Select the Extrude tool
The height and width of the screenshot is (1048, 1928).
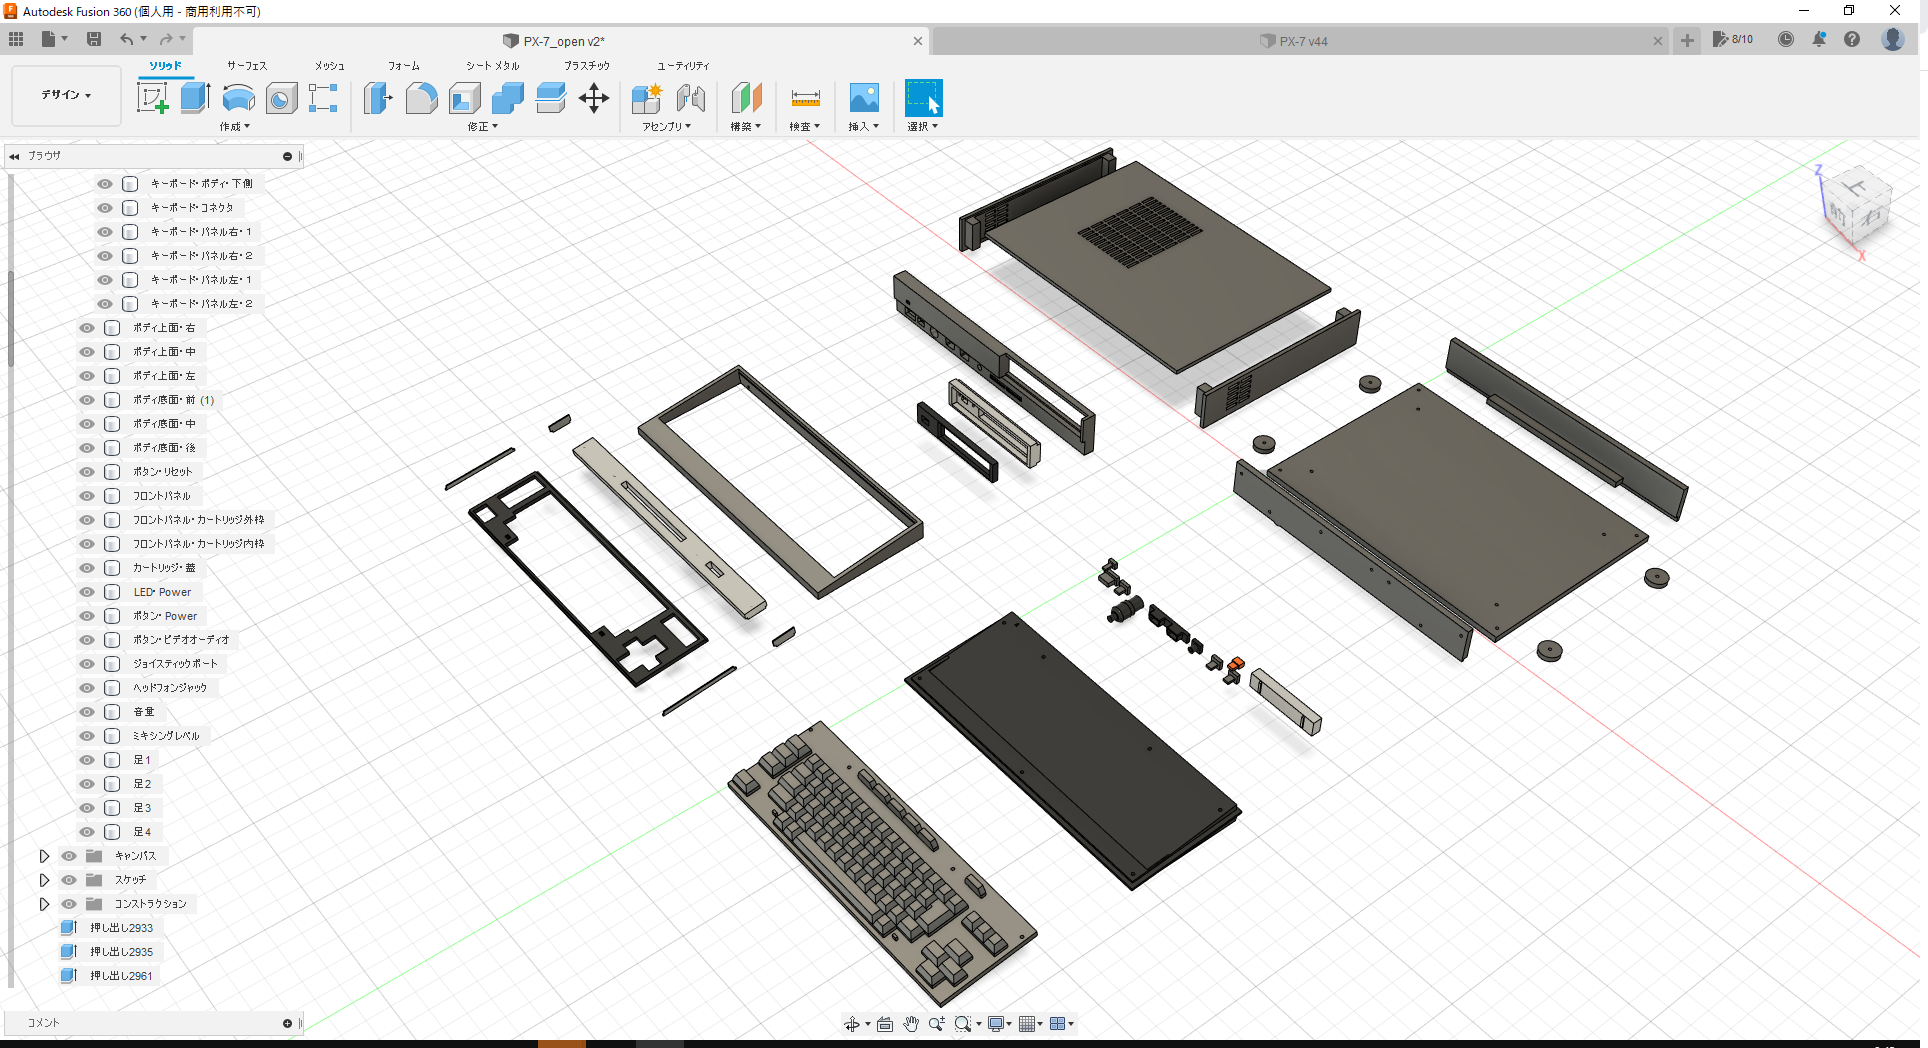193,97
